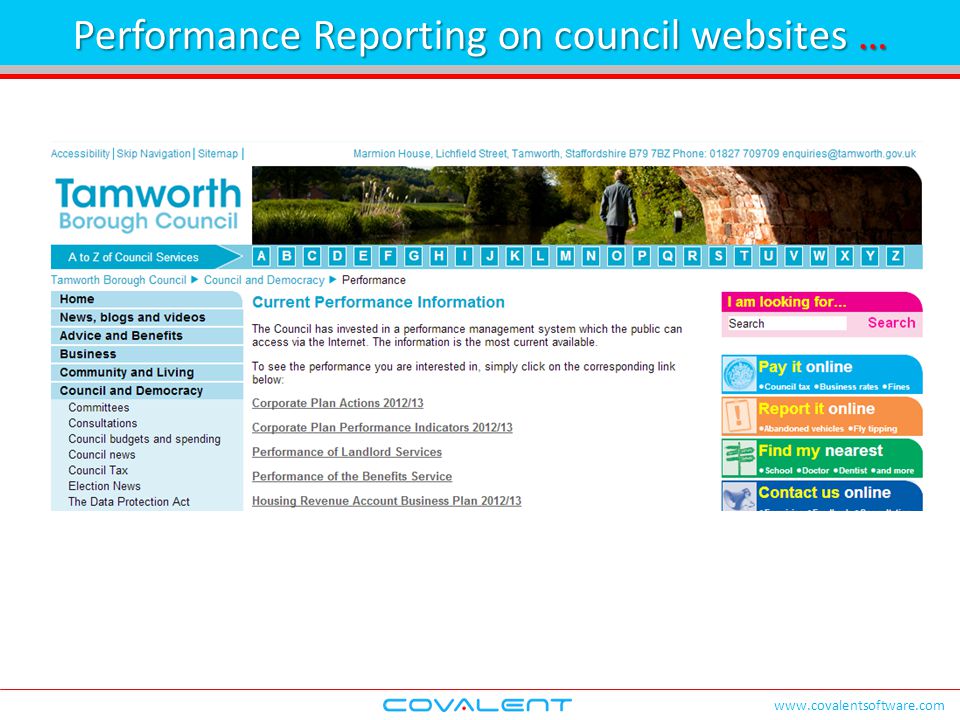This screenshot has width=960, height=720.
Task: Click letter R in the A-Z bar
Action: (x=692, y=256)
